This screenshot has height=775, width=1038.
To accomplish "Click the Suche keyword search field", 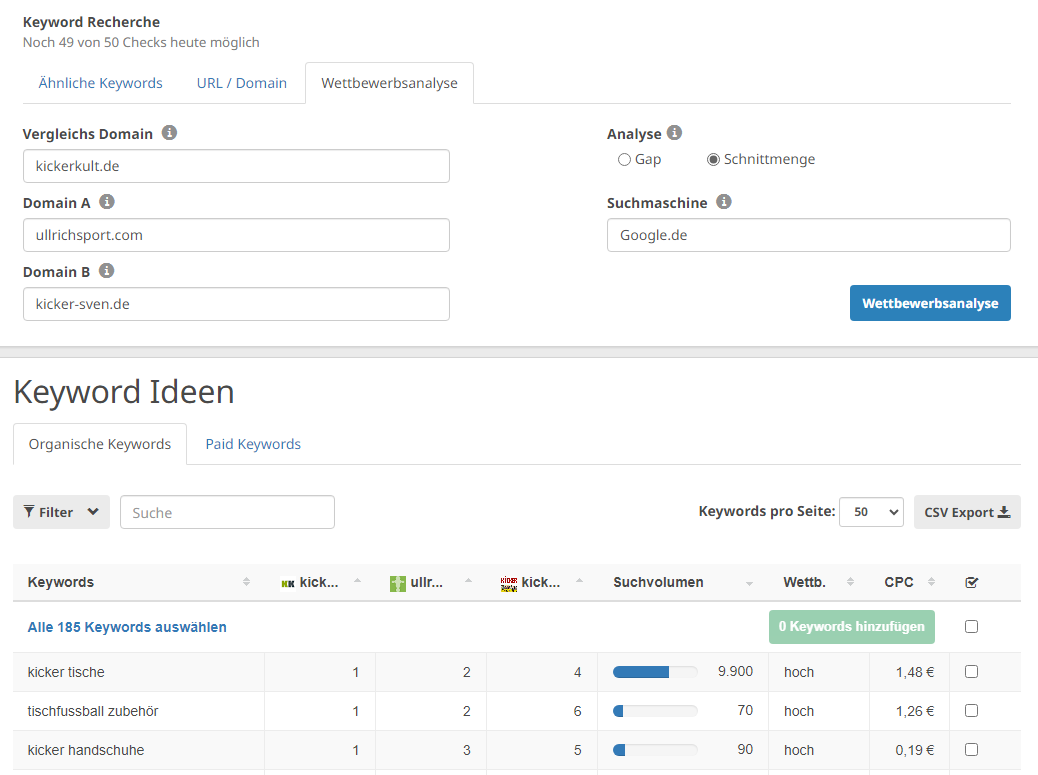I will coord(227,512).
